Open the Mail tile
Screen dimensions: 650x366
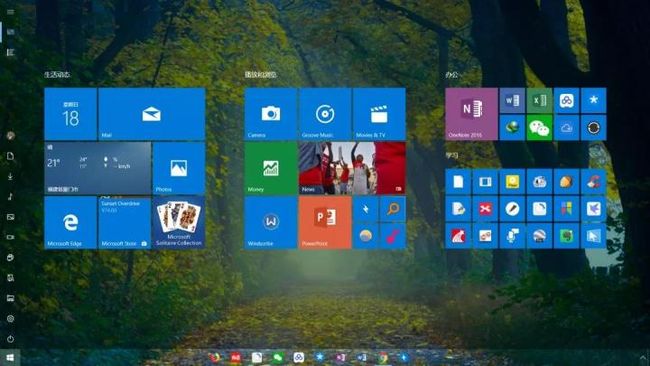[x=152, y=114]
